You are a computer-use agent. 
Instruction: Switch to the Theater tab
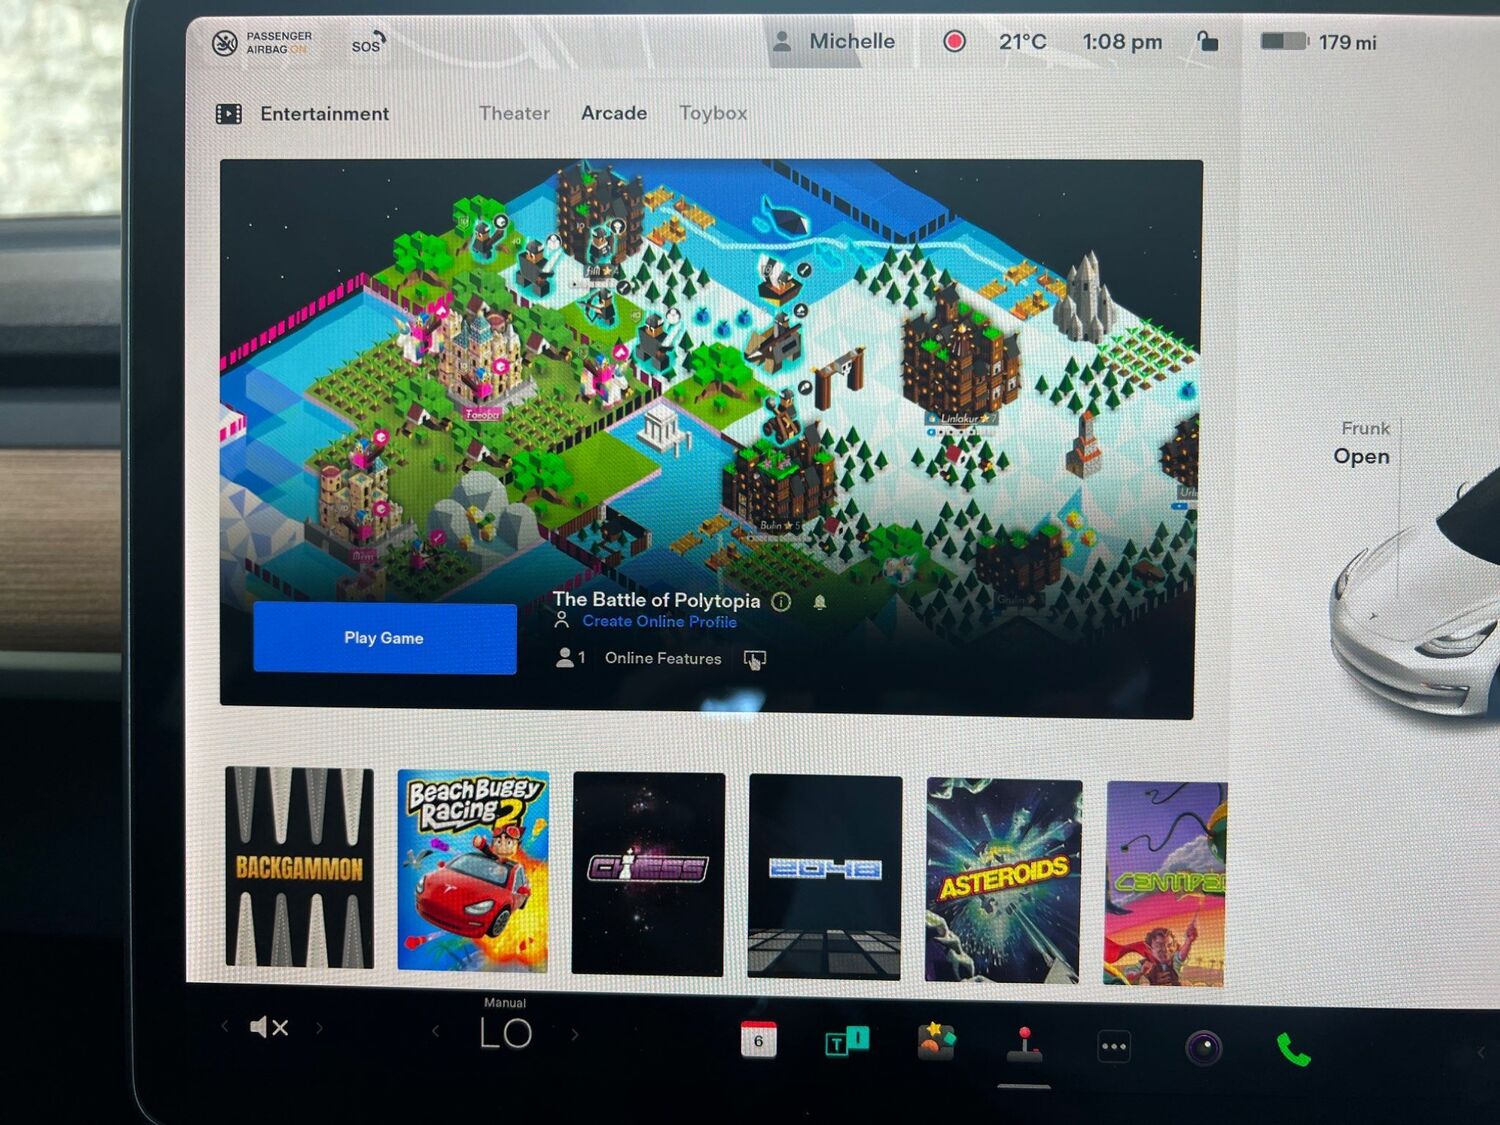(514, 113)
